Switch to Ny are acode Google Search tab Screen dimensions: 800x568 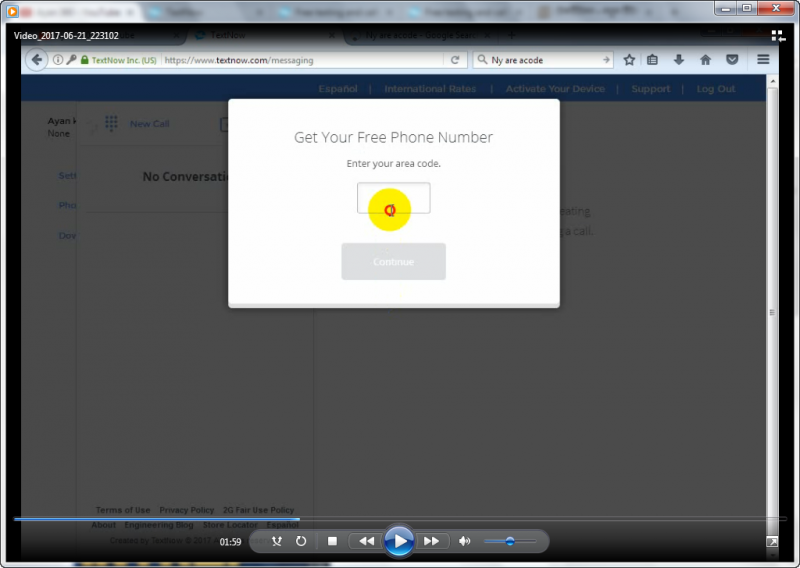420,35
